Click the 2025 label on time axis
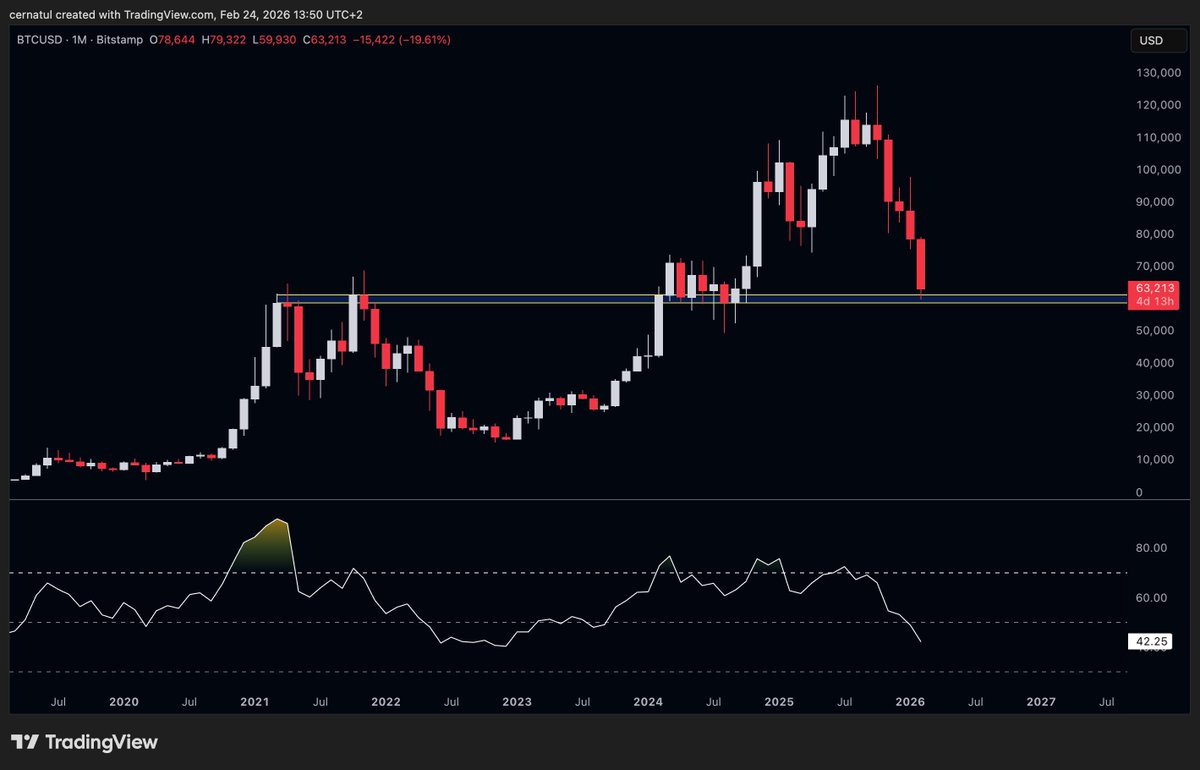Image resolution: width=1200 pixels, height=770 pixels. tap(779, 702)
